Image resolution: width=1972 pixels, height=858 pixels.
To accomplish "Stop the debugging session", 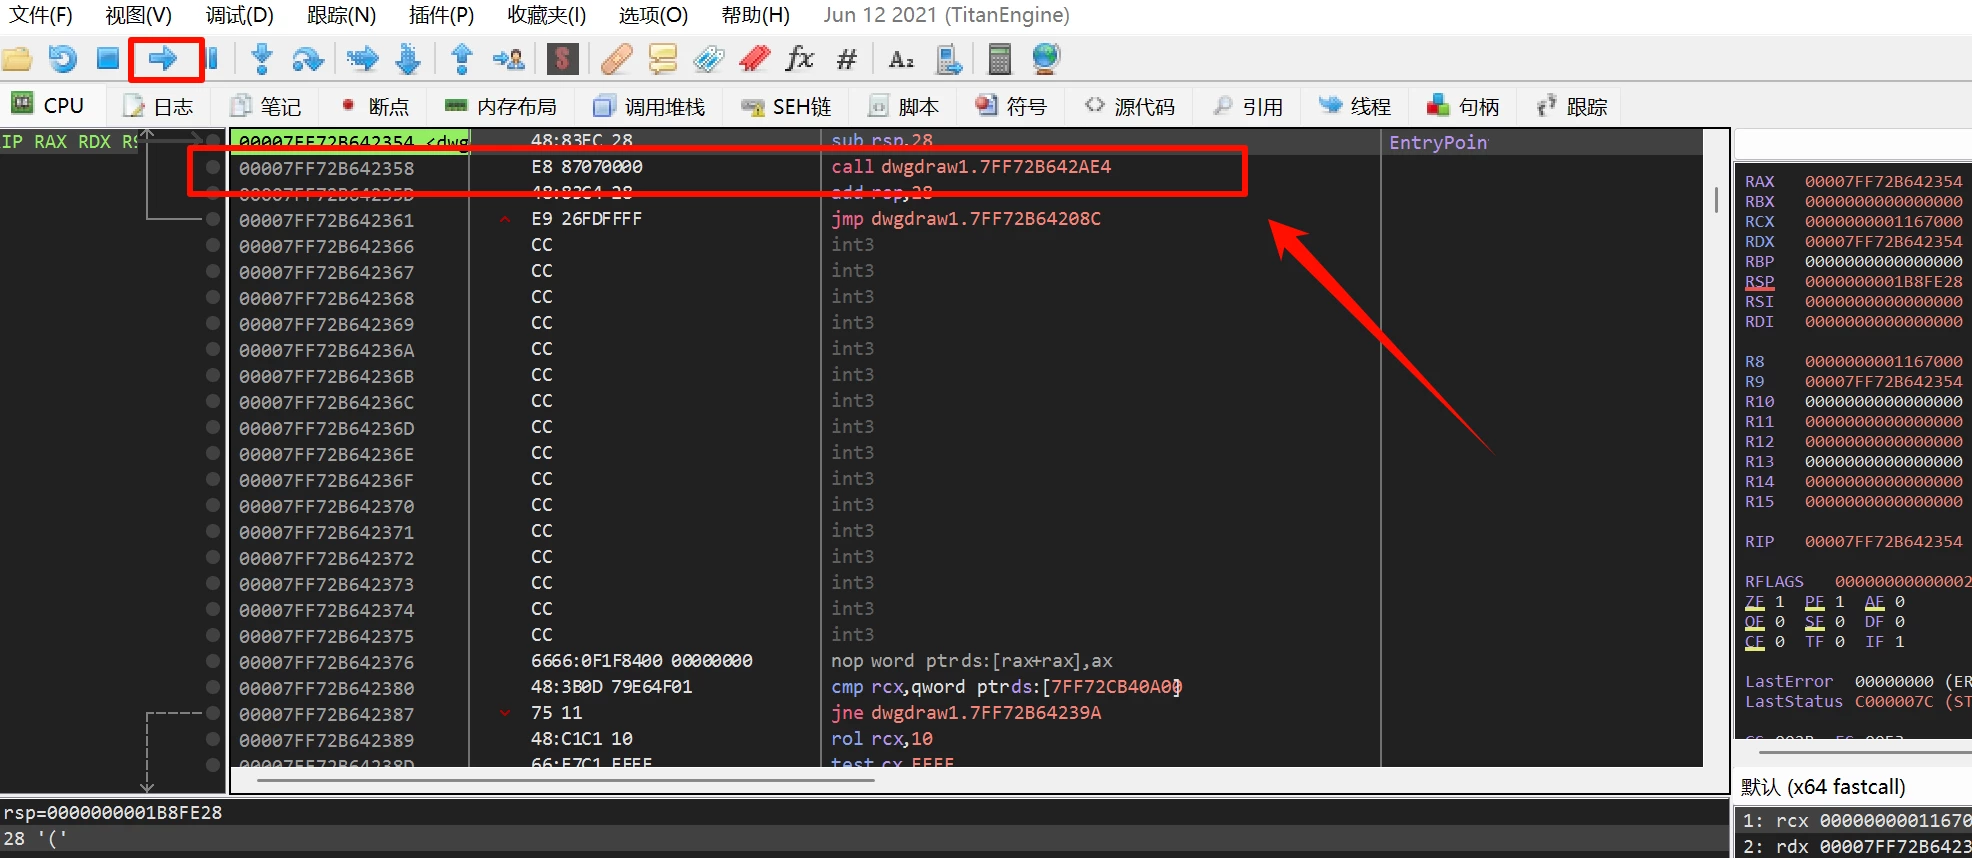I will point(108,59).
